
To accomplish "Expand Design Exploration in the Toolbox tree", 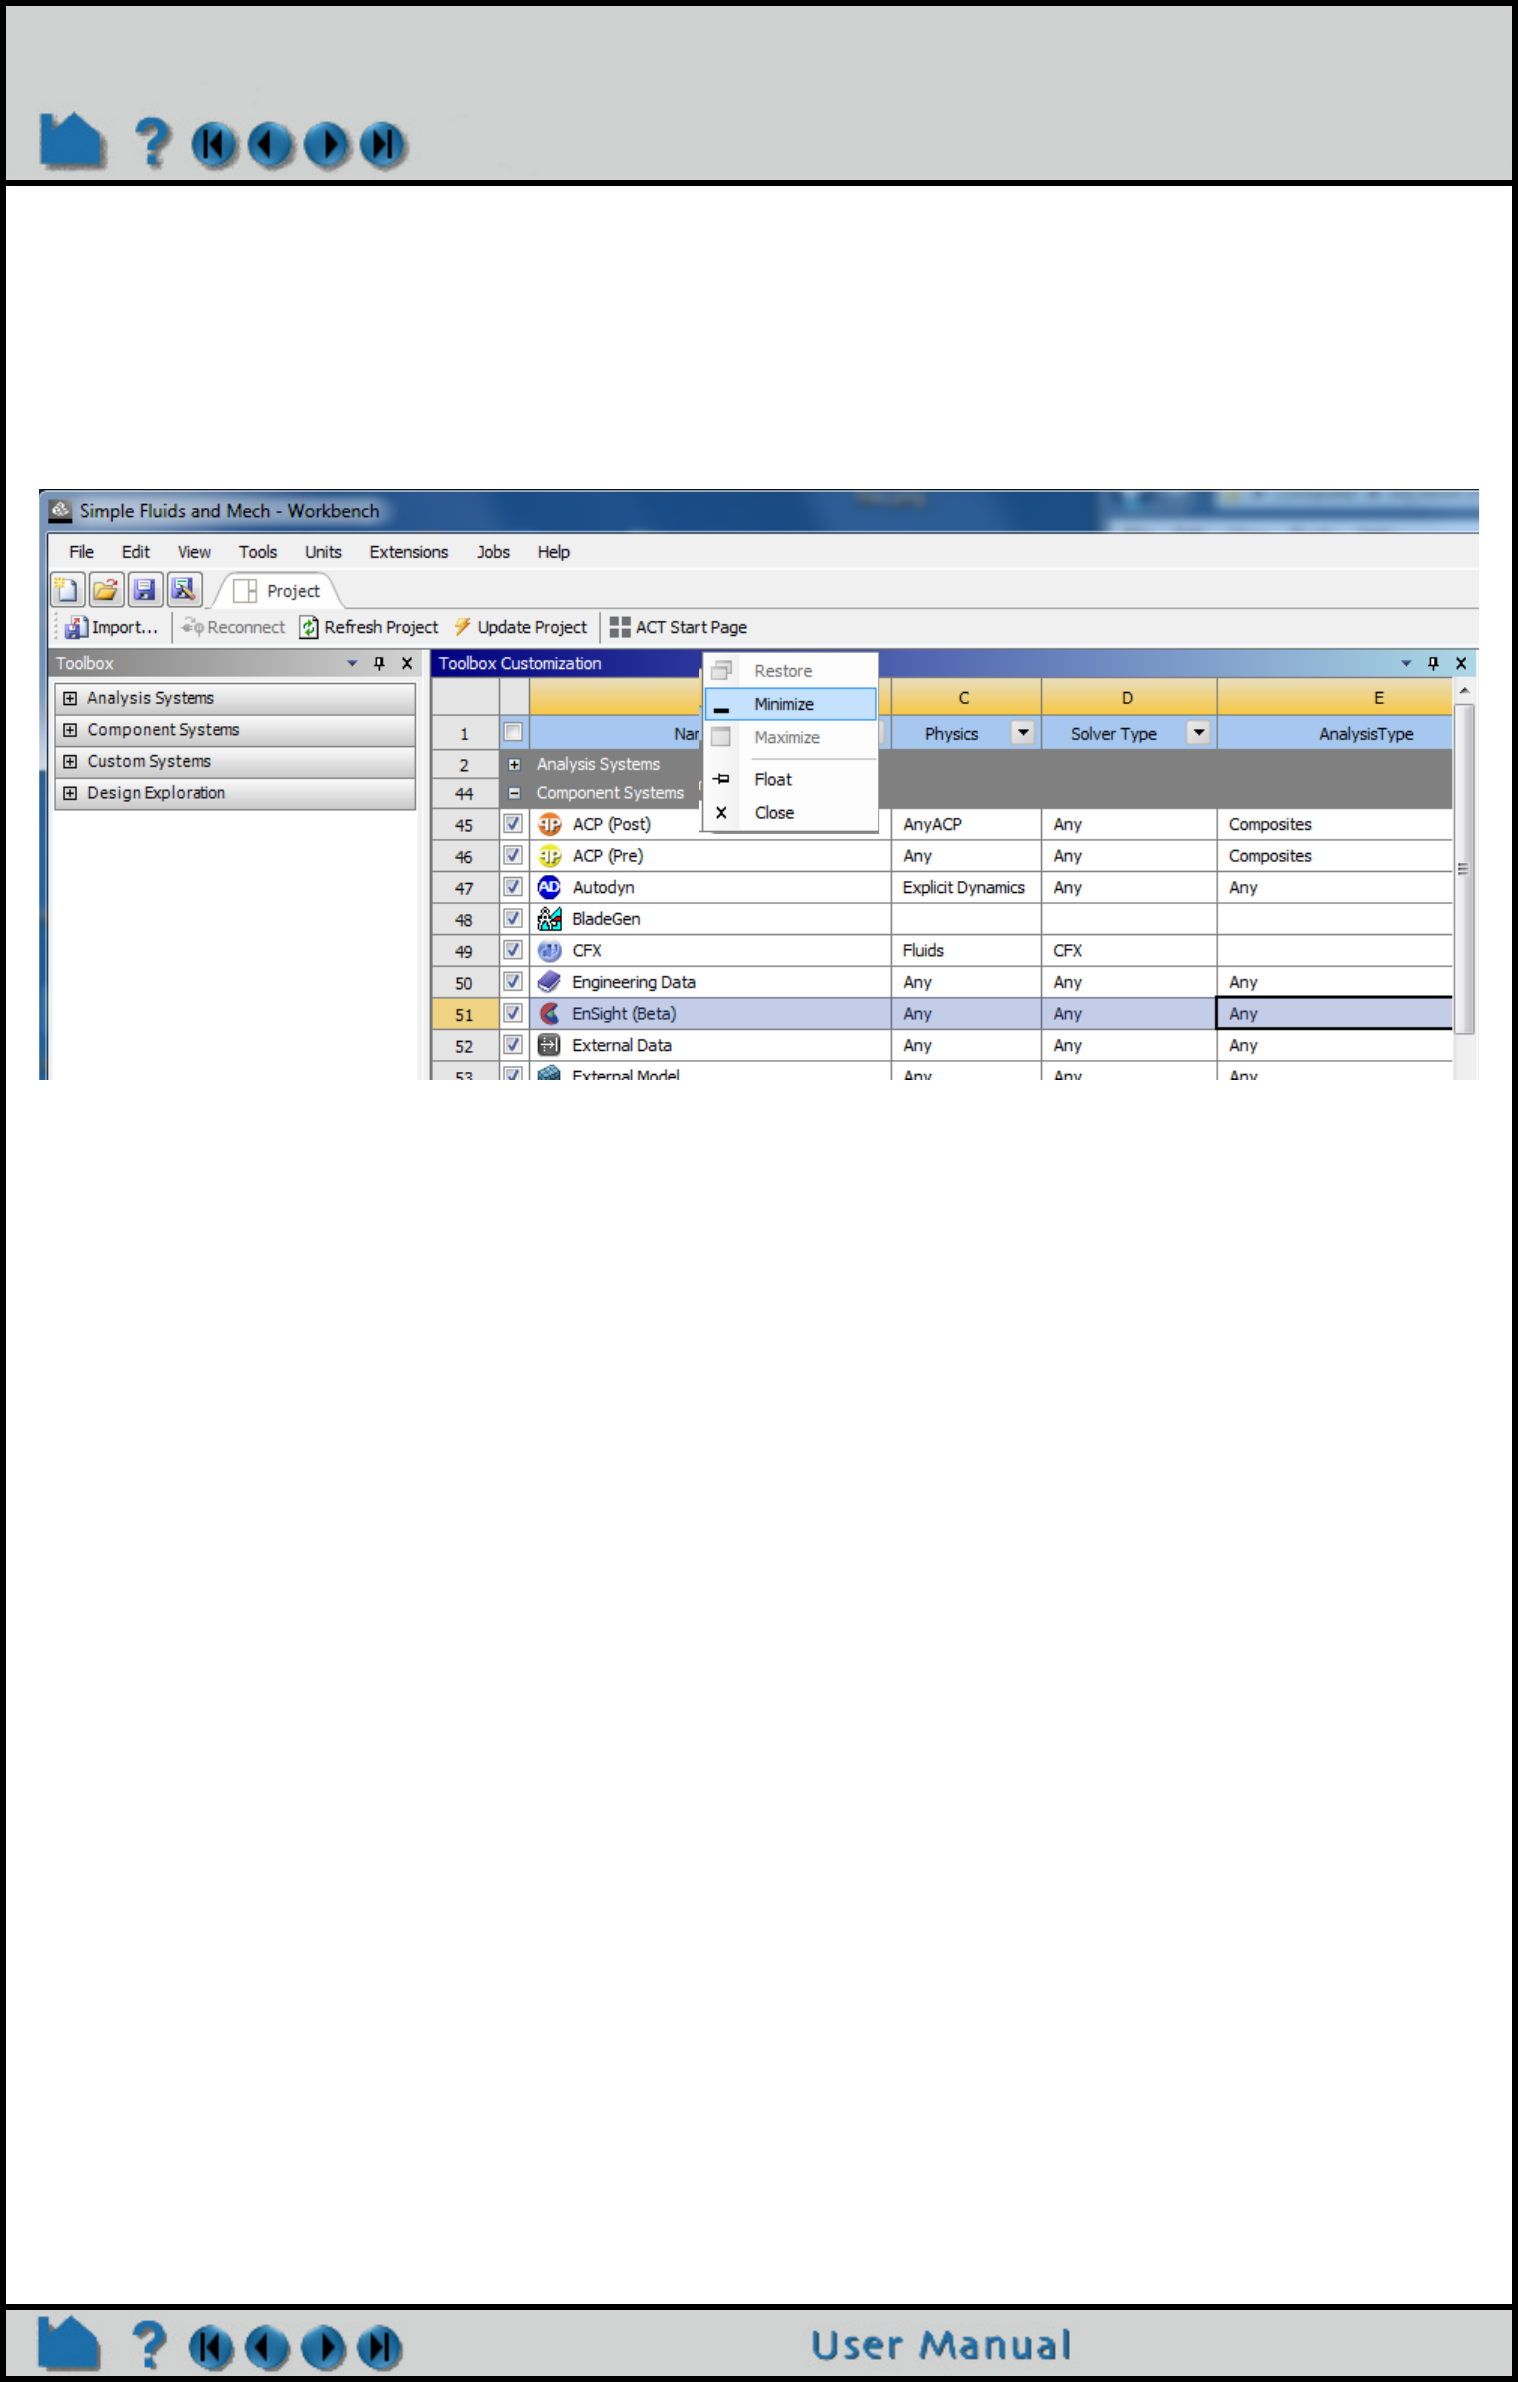I will click(x=70, y=793).
